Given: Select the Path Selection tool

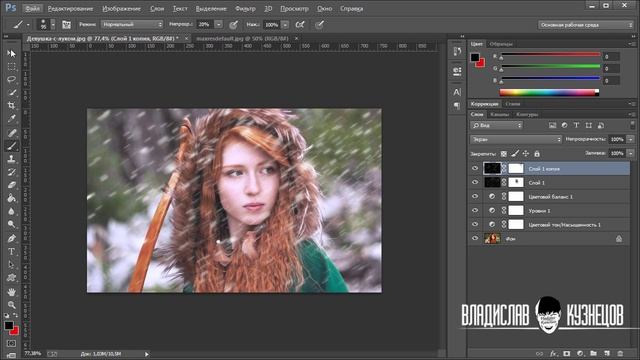Looking at the screenshot, I should pyautogui.click(x=11, y=264).
